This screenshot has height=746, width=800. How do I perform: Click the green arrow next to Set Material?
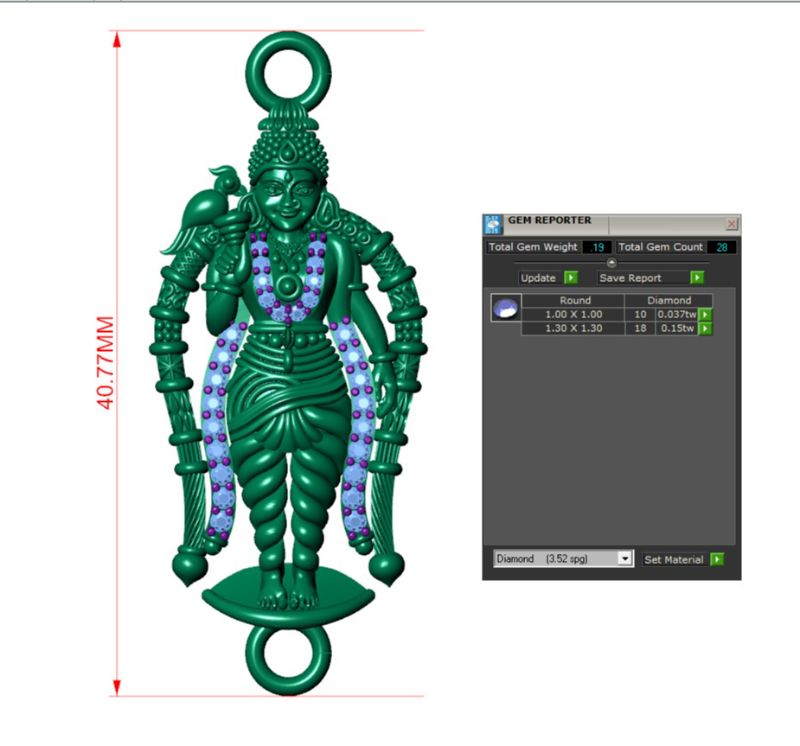point(717,557)
